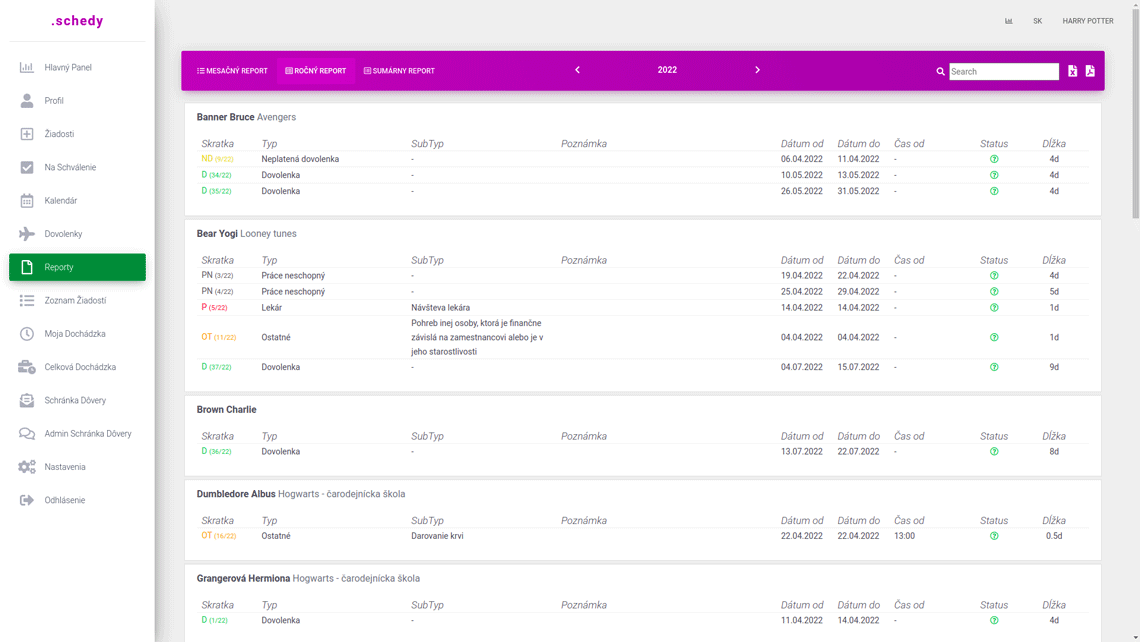Viewport: 1140px width, 642px height.
Task: Open the Harry Potter user menu
Action: pos(1087,21)
